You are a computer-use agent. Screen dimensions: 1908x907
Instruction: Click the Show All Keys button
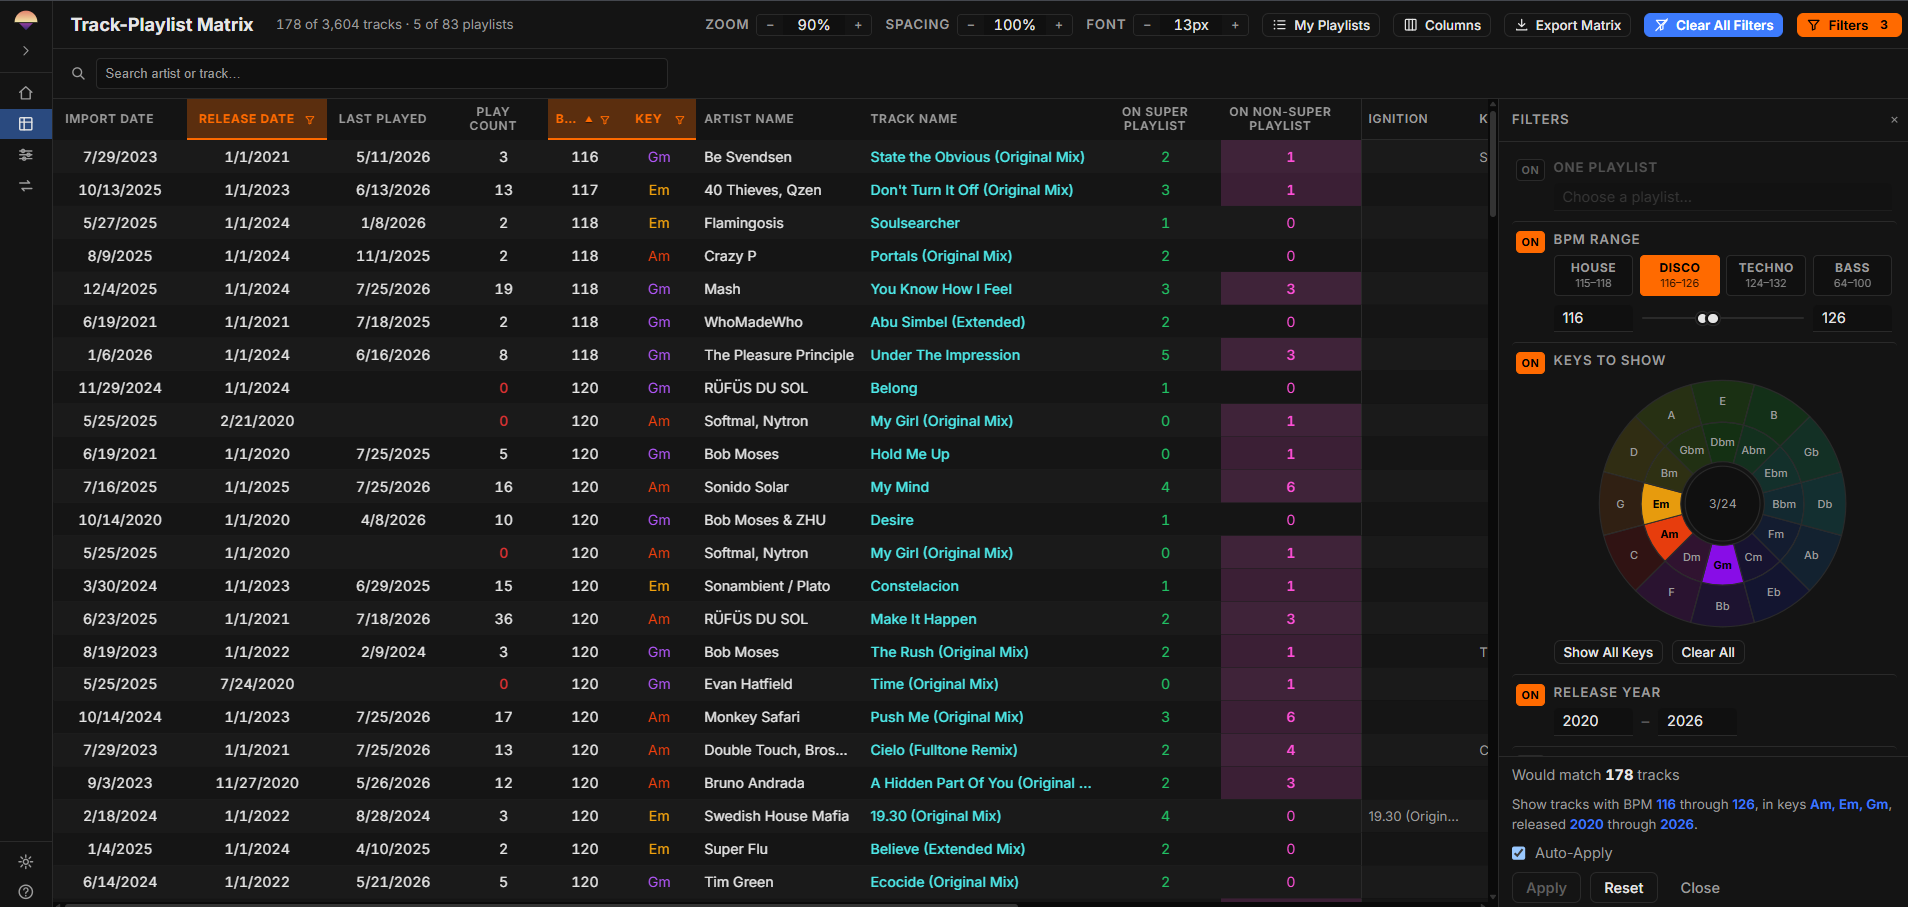[x=1608, y=652]
